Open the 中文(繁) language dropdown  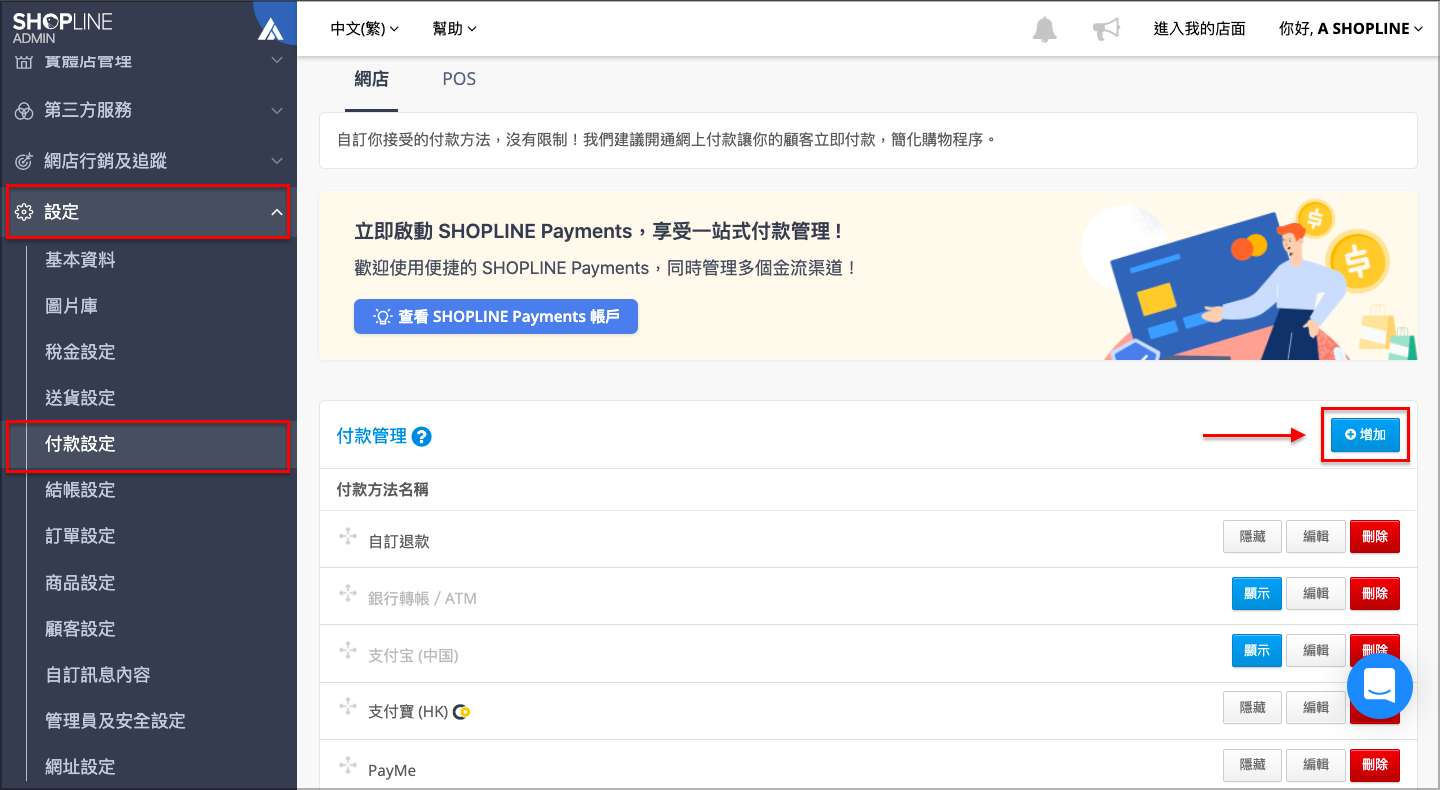tap(364, 29)
